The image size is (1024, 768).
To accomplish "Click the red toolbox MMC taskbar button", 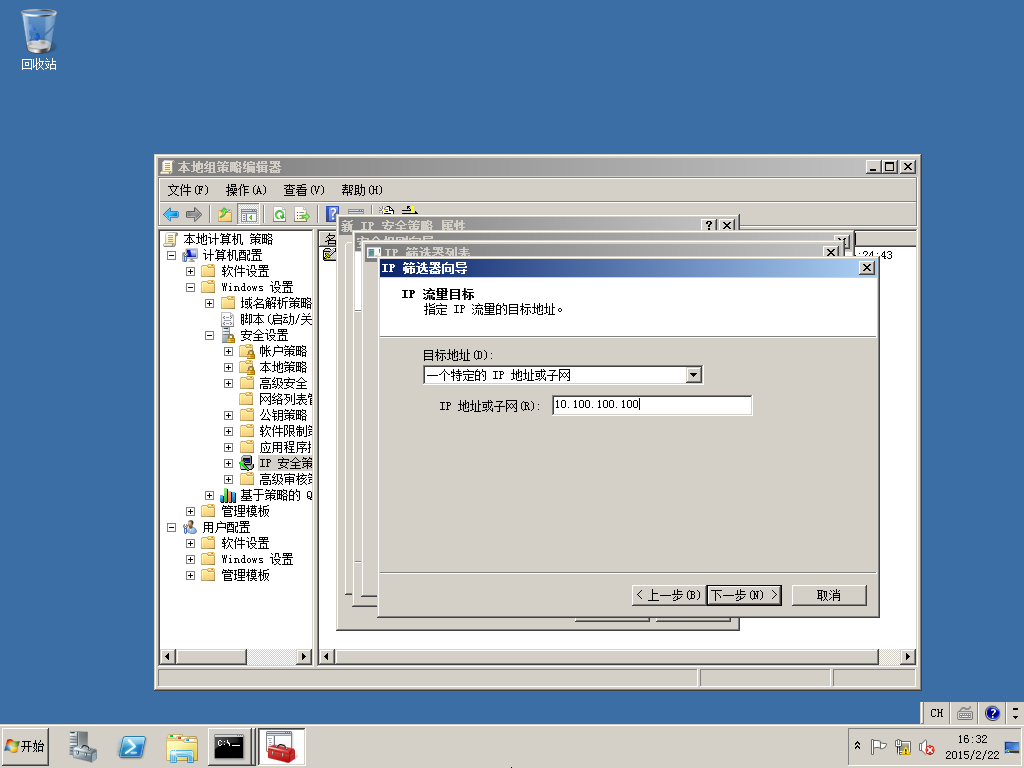I will point(281,746).
